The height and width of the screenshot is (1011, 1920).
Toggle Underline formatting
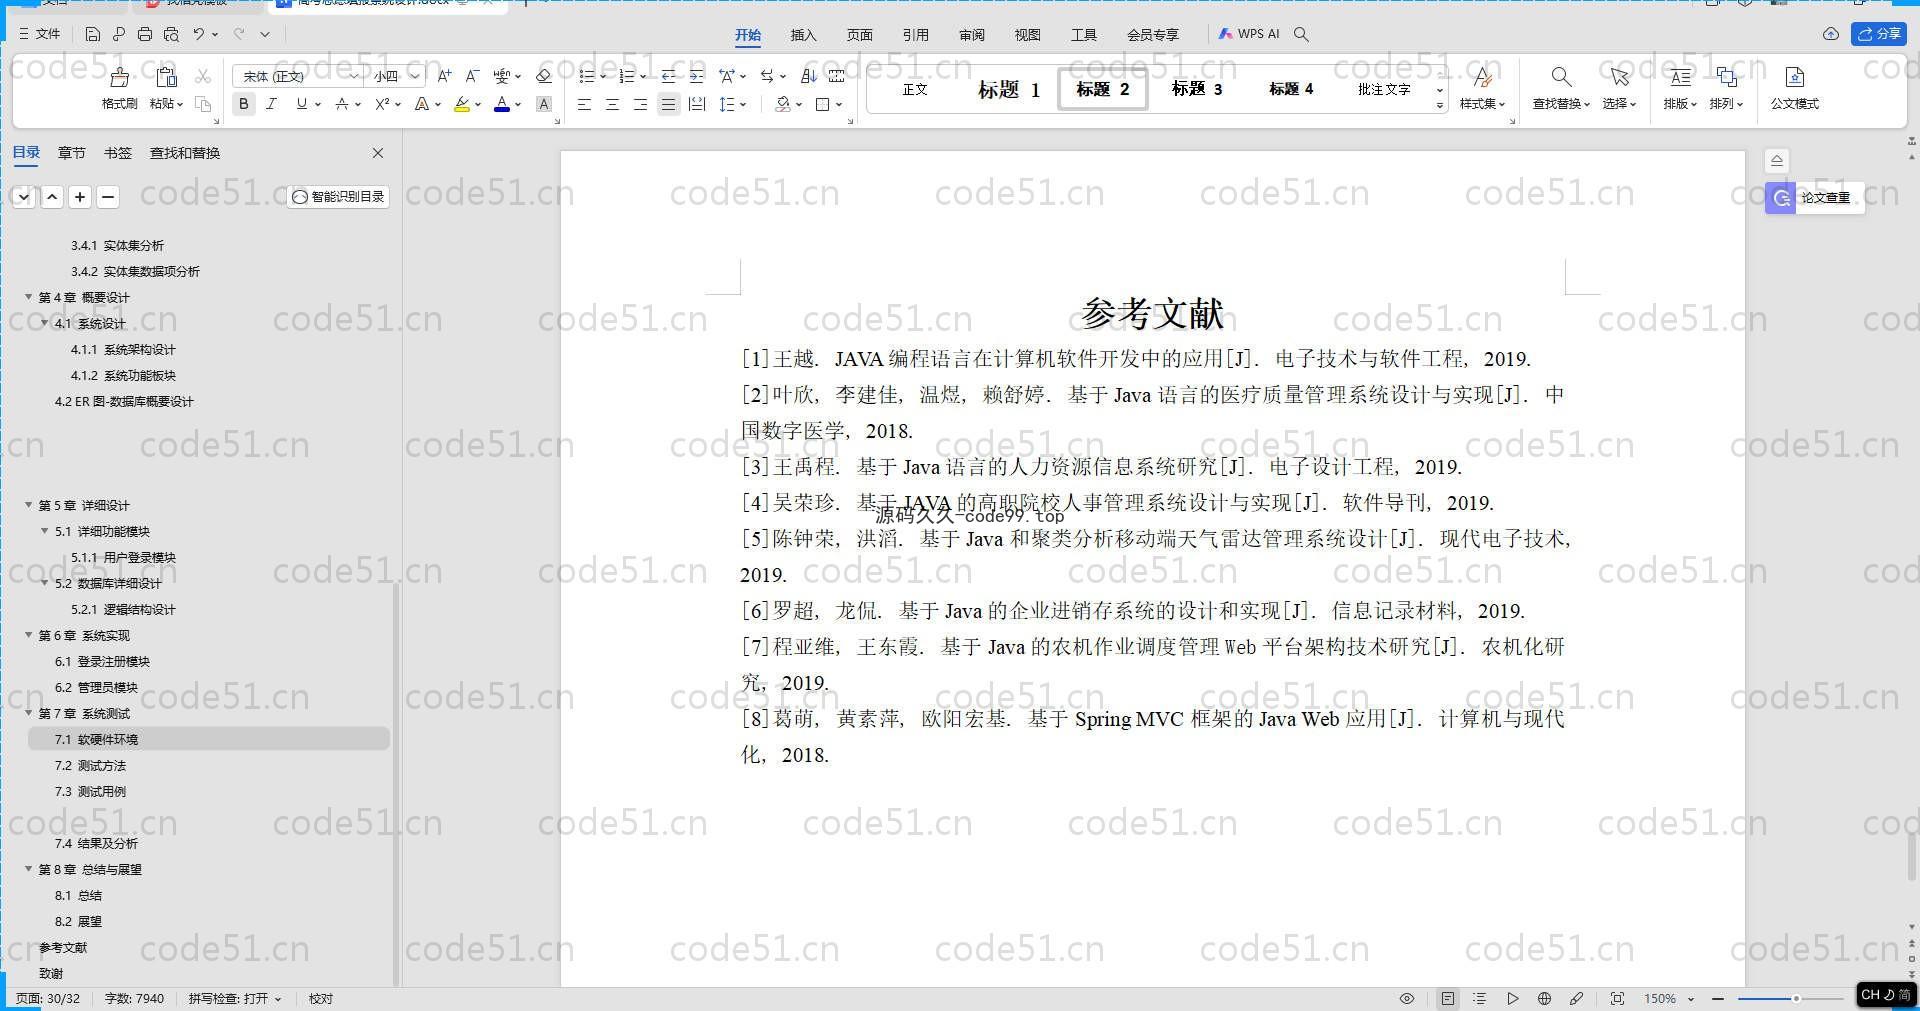click(x=301, y=104)
